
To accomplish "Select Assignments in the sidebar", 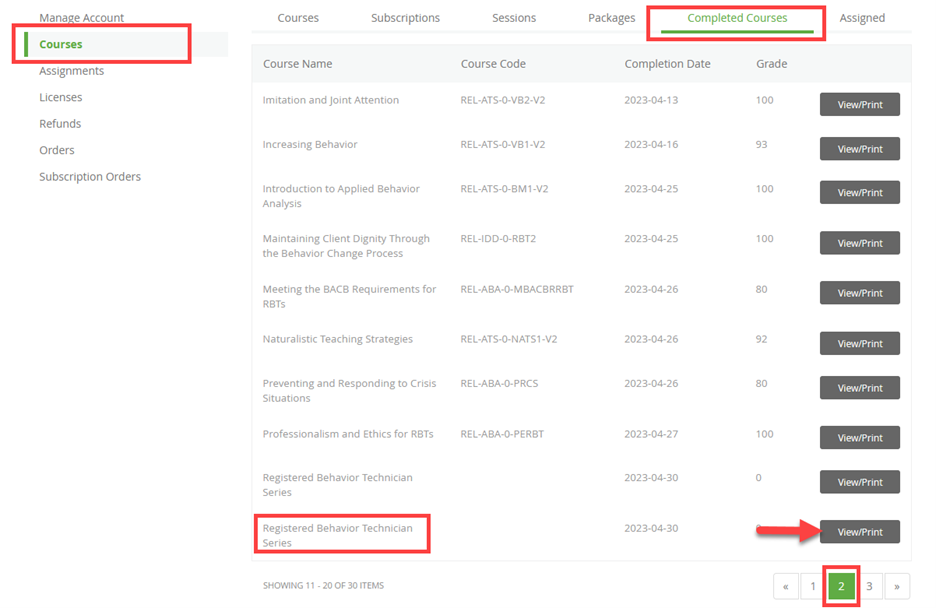I will [x=71, y=71].
